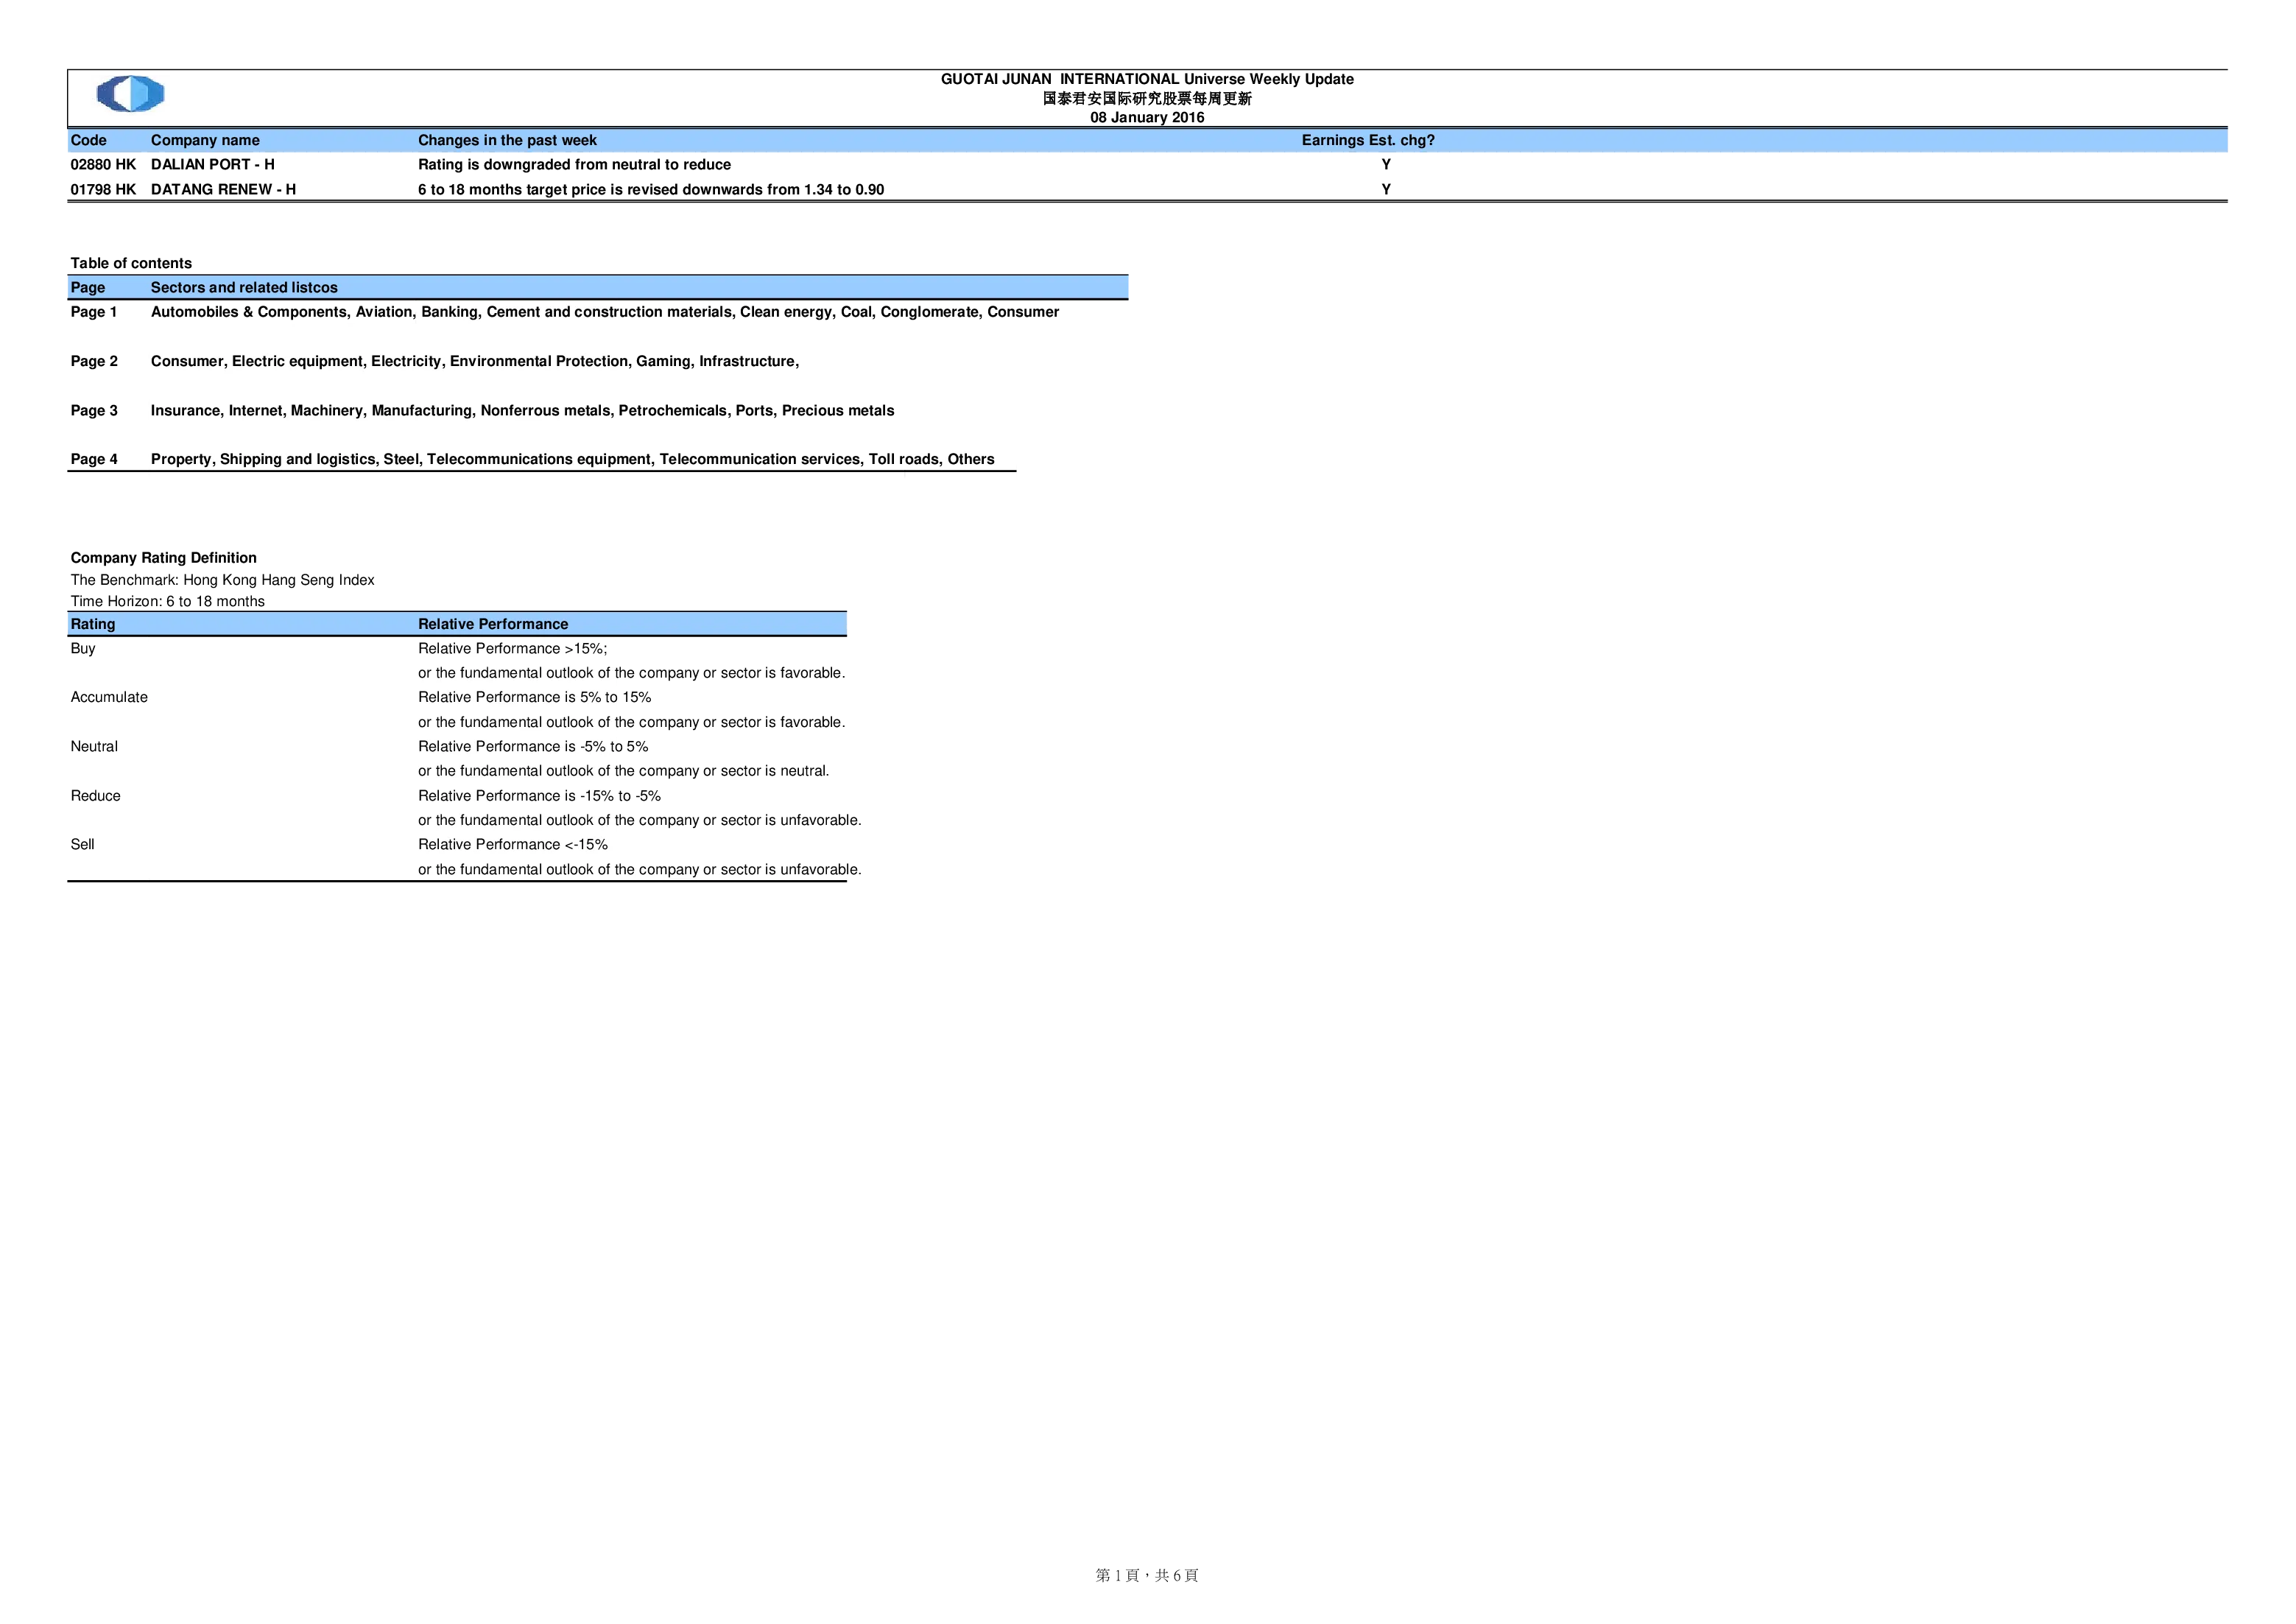Click the 'Page 2' contents entry
The image size is (2296, 1624).
pyautogui.click(x=94, y=361)
